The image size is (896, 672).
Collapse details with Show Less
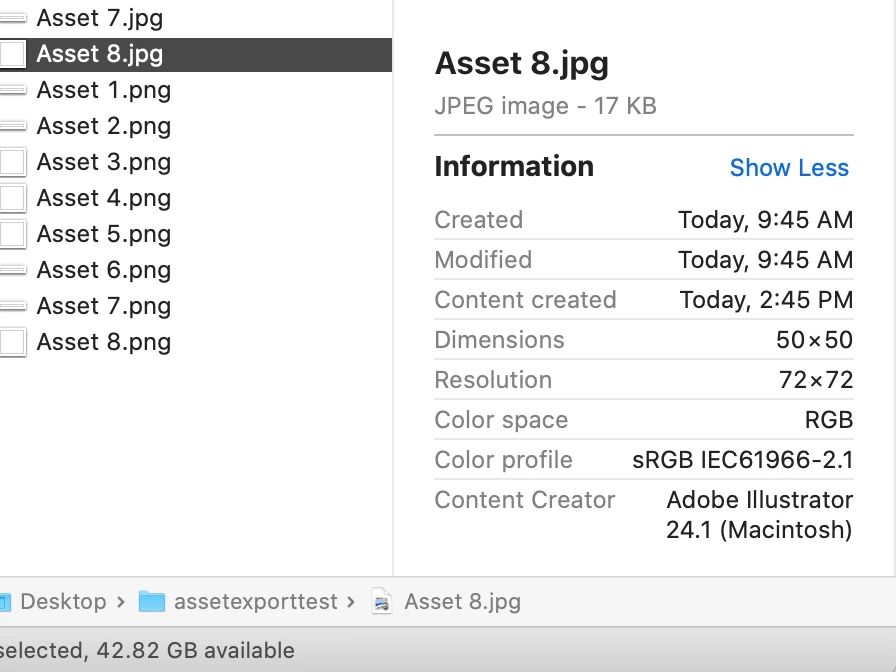tap(789, 168)
